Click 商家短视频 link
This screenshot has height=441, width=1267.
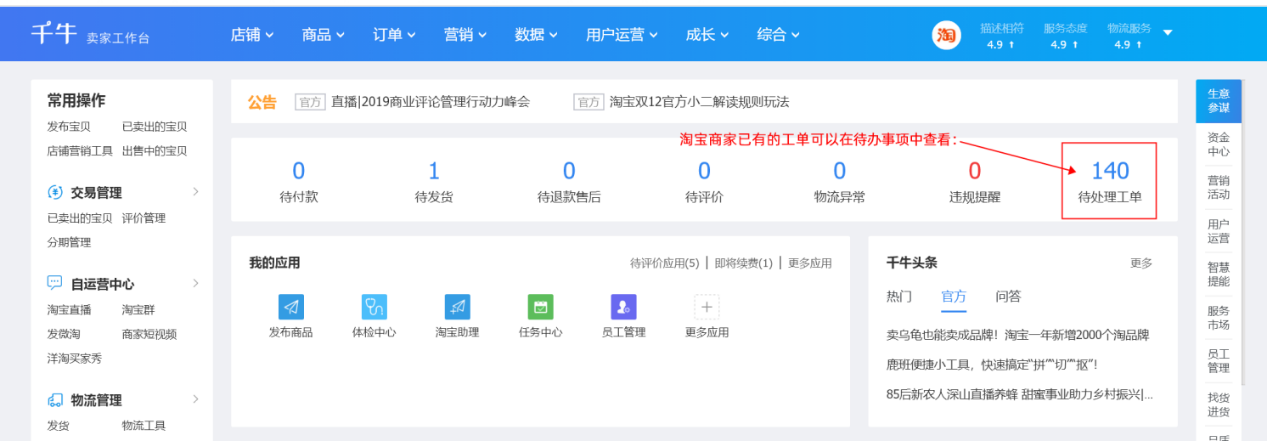pyautogui.click(x=149, y=334)
